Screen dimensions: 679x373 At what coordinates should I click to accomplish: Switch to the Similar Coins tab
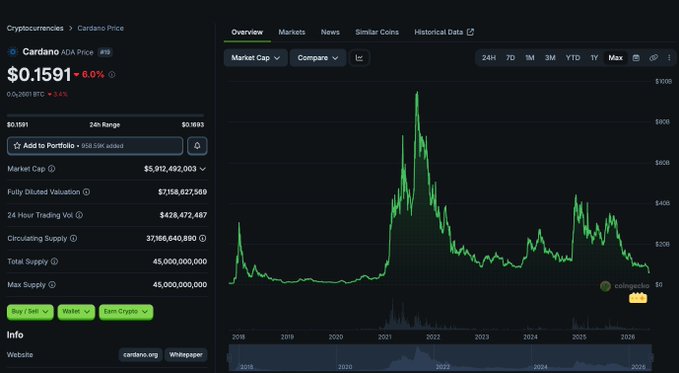point(377,32)
